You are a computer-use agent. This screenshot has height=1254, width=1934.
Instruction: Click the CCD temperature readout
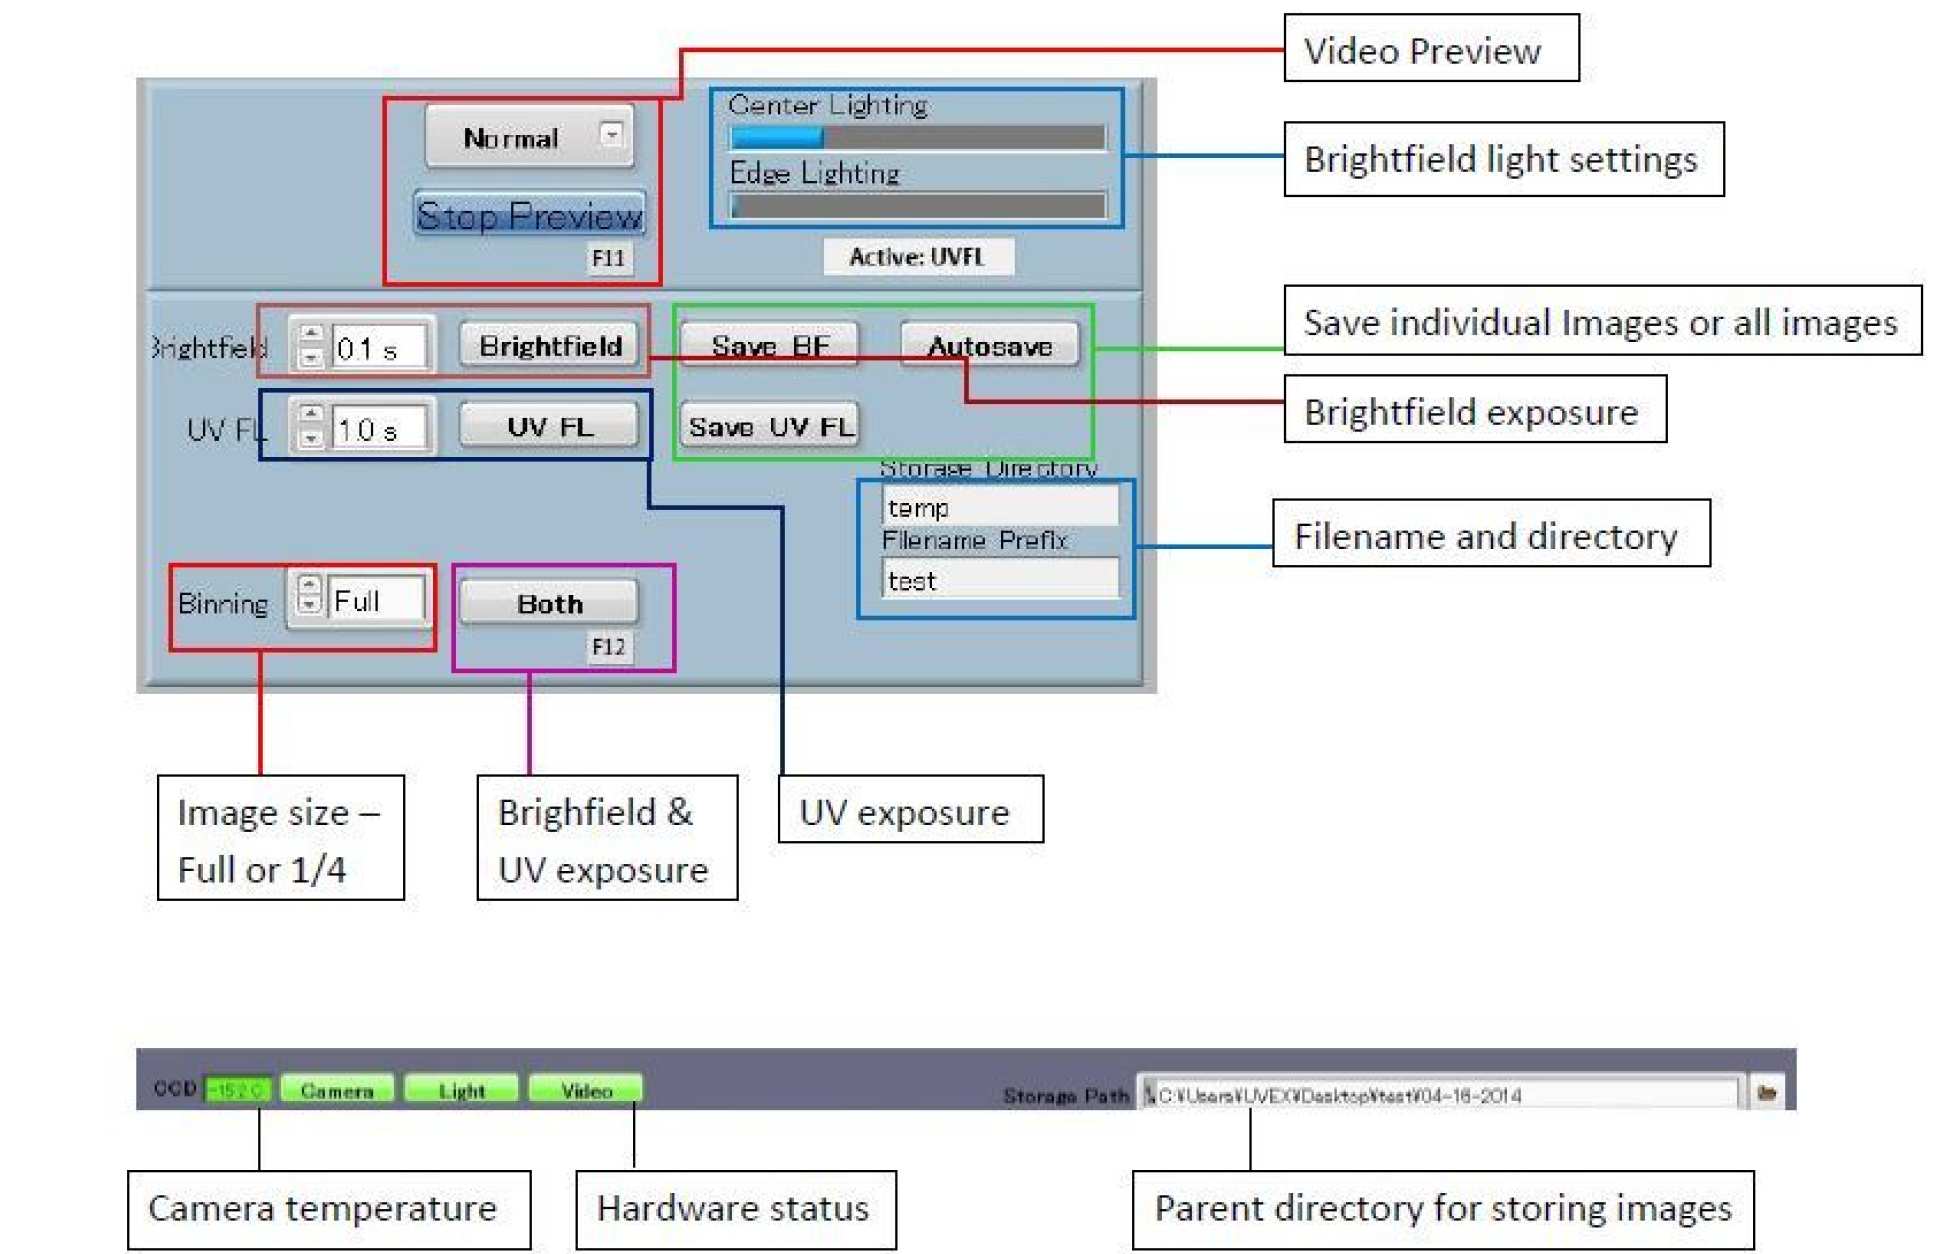(237, 1090)
